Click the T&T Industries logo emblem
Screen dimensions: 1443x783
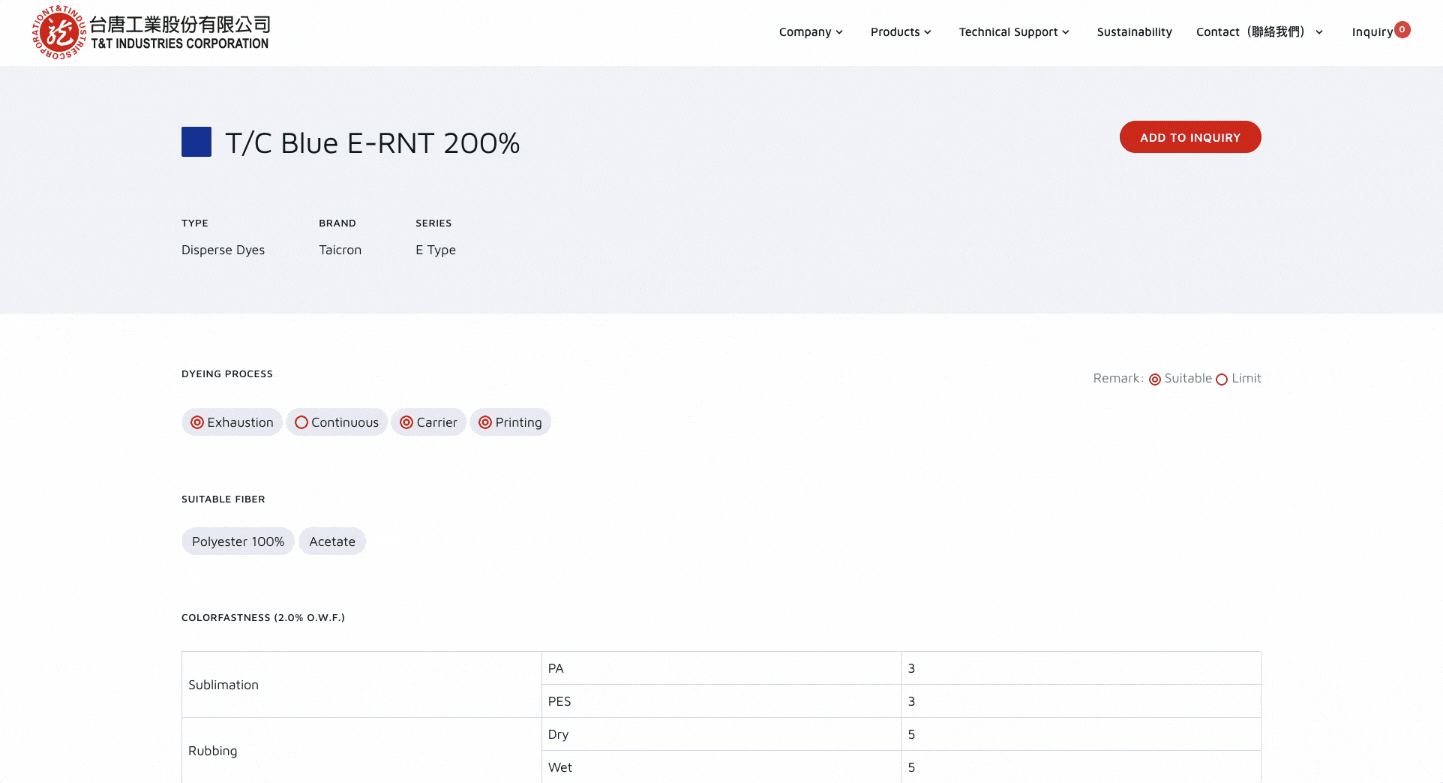click(59, 32)
